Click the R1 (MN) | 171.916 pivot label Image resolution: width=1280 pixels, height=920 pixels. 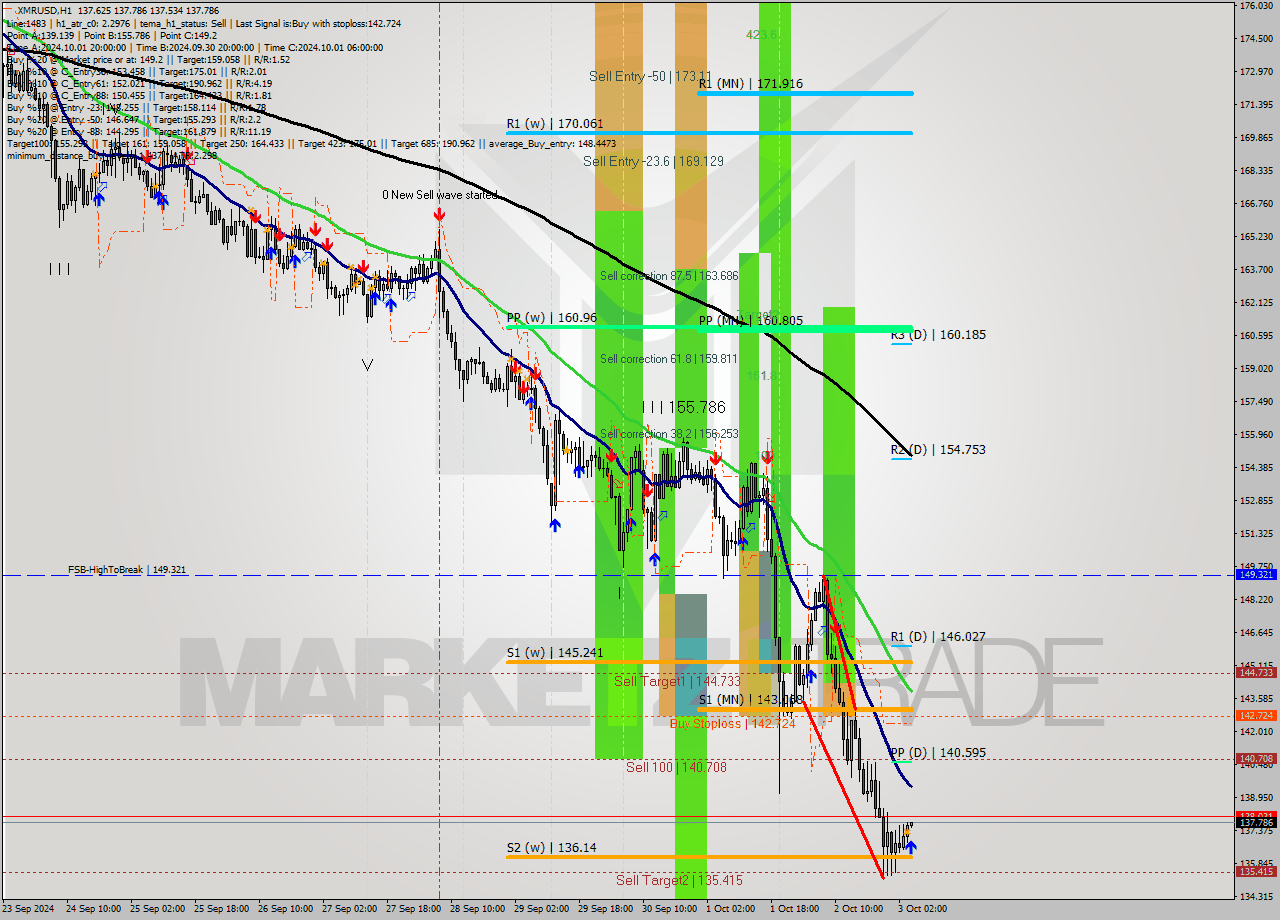(750, 84)
